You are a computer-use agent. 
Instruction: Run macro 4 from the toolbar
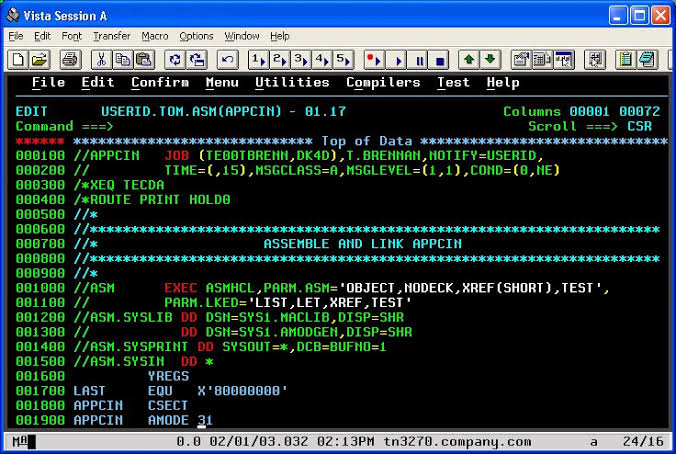pos(322,59)
